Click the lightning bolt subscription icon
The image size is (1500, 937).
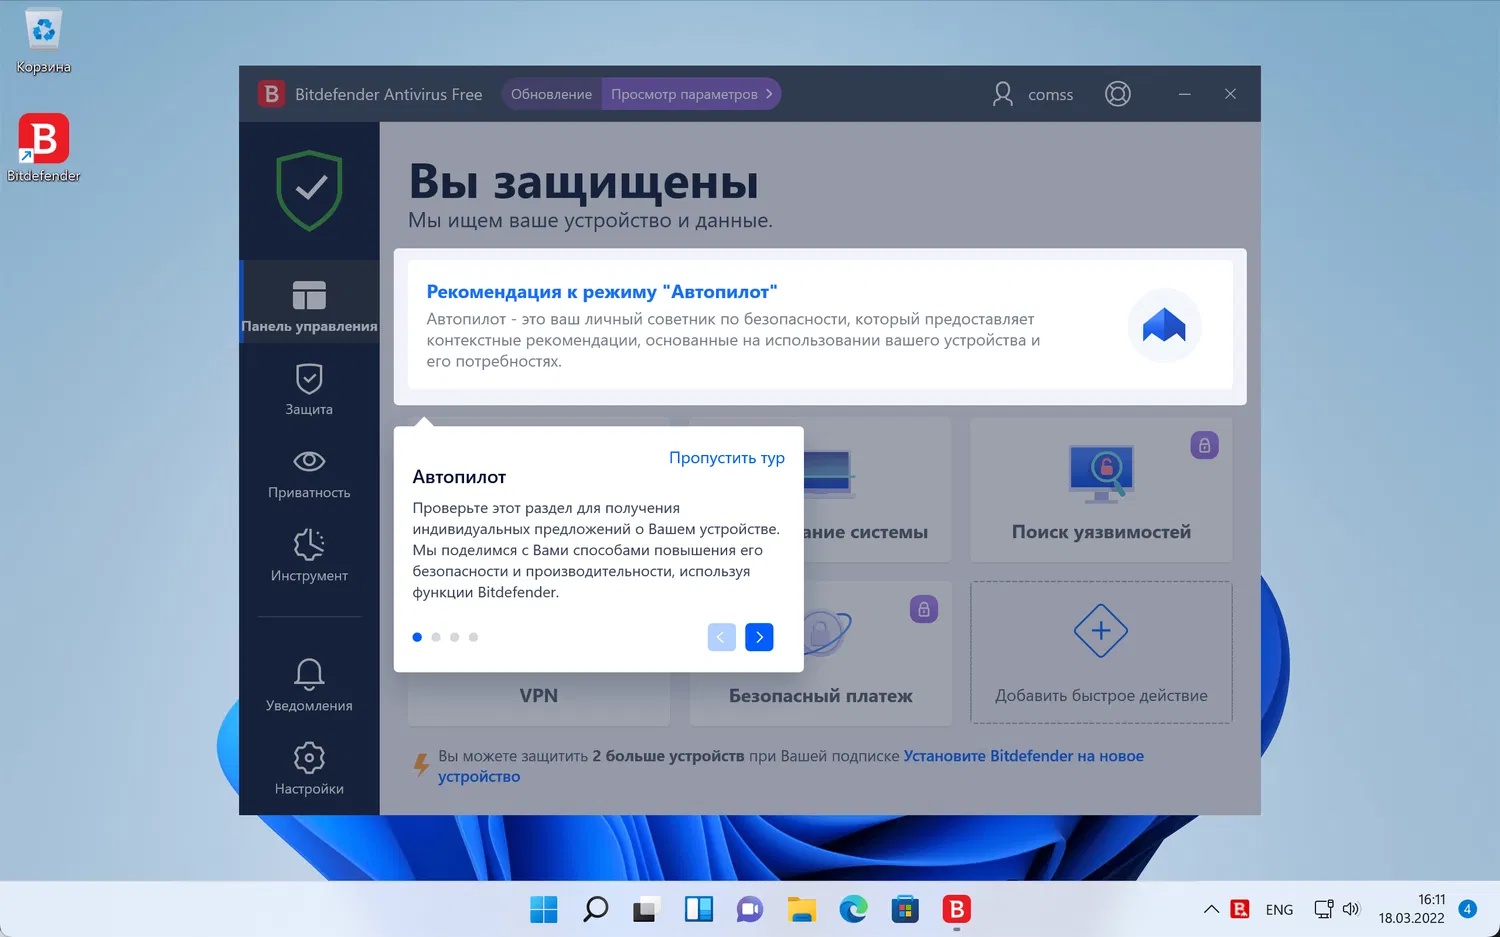coord(422,765)
